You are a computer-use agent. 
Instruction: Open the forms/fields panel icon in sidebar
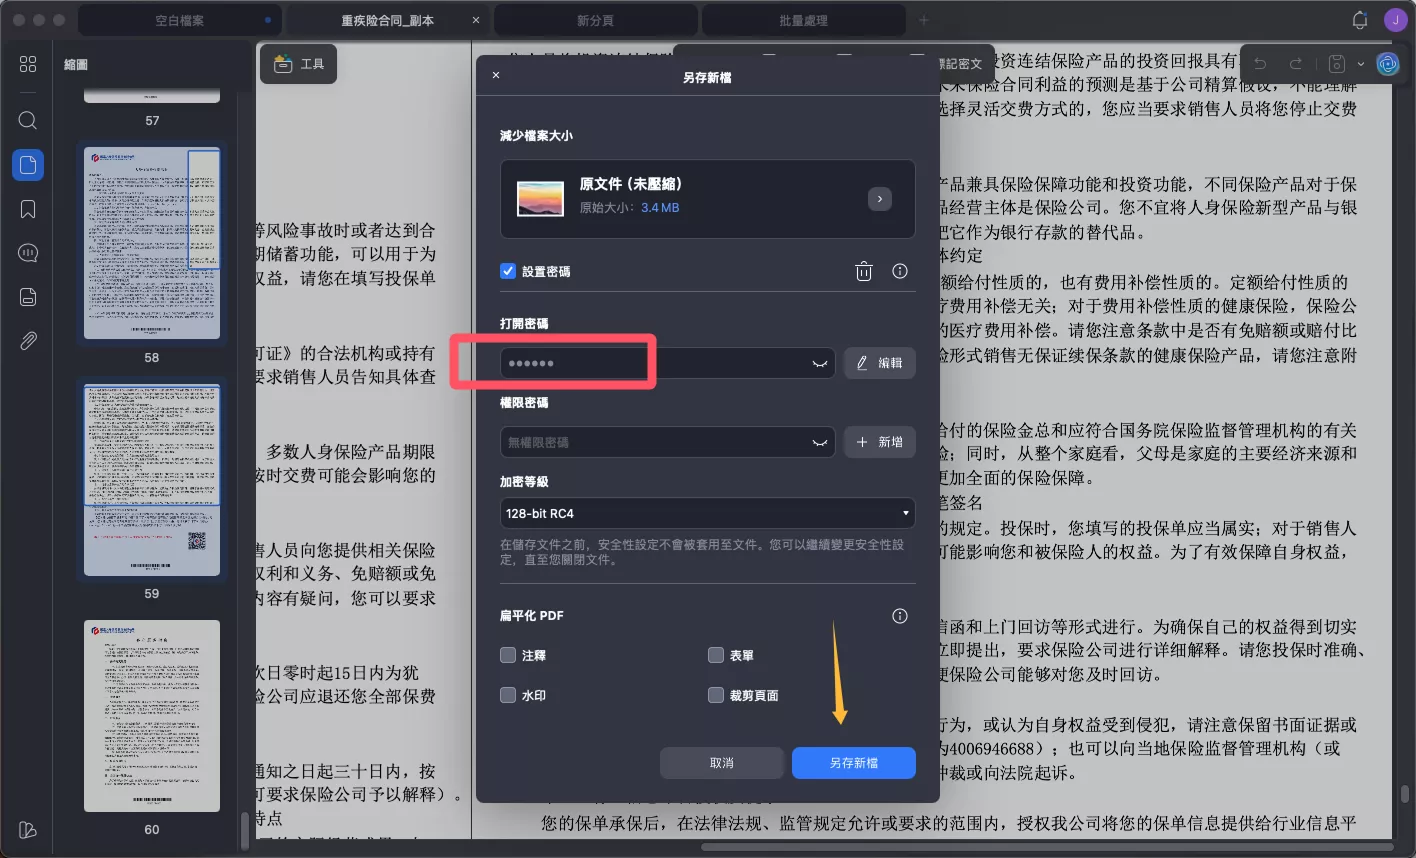tap(28, 297)
